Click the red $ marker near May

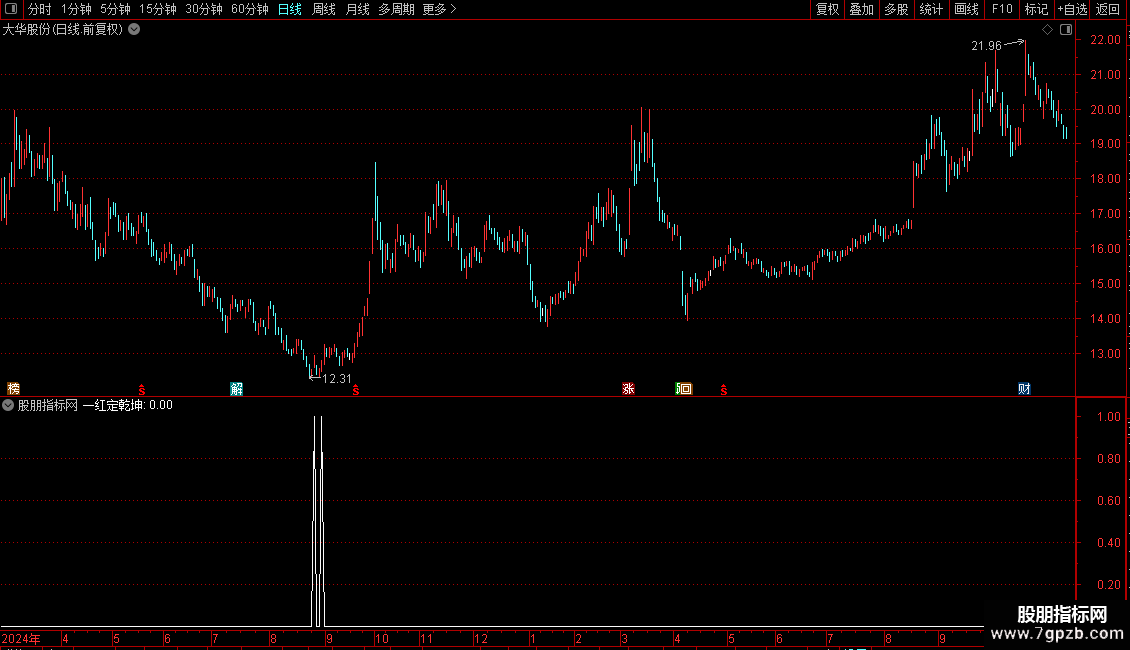[142, 390]
